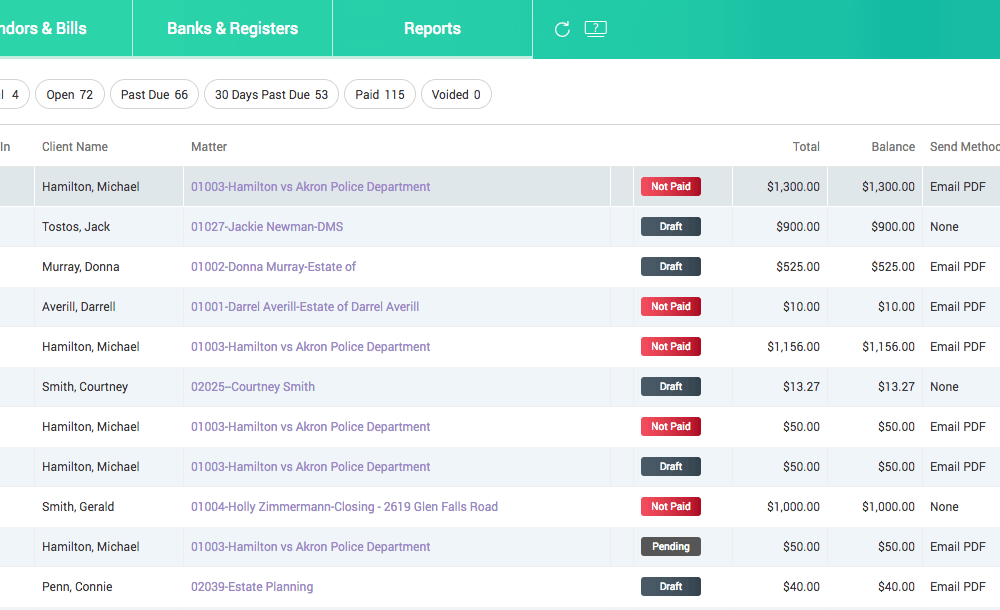1000x610 pixels.
Task: Sort by the Balance column header
Action: tap(893, 147)
